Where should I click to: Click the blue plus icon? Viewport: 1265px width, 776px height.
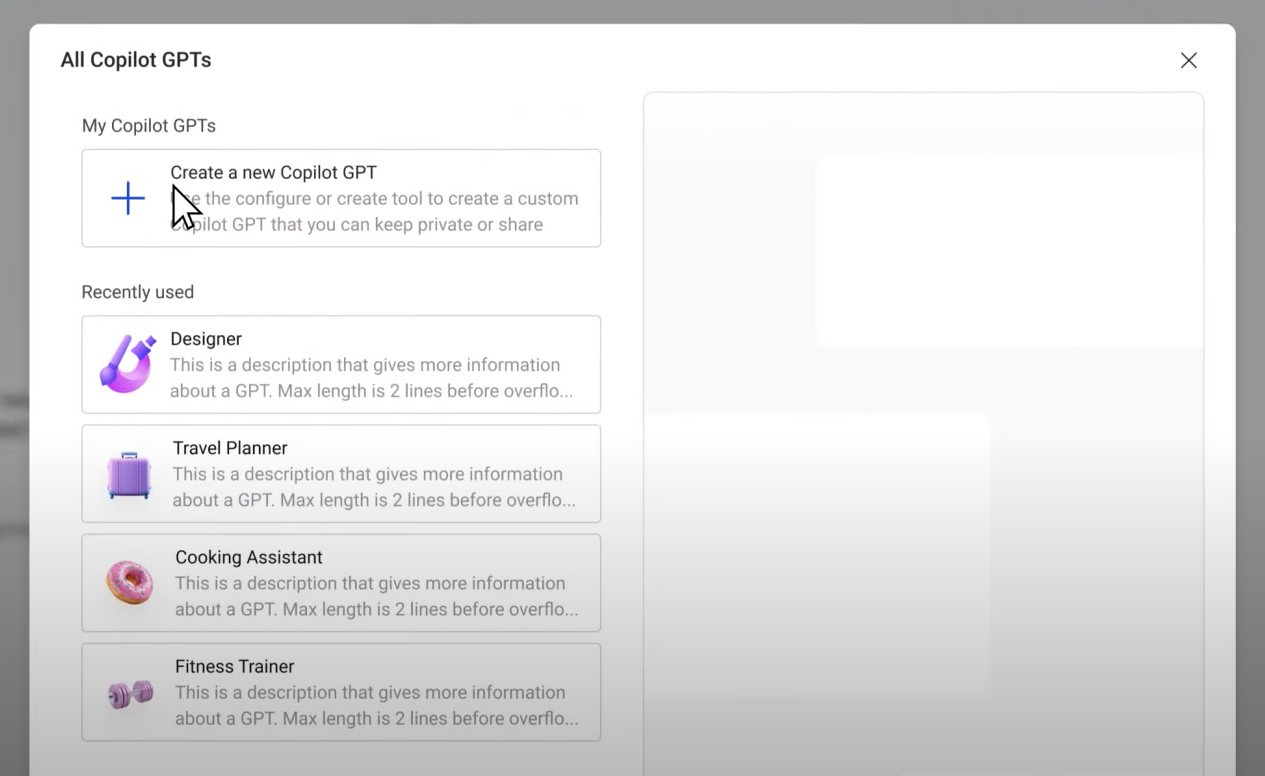(128, 198)
